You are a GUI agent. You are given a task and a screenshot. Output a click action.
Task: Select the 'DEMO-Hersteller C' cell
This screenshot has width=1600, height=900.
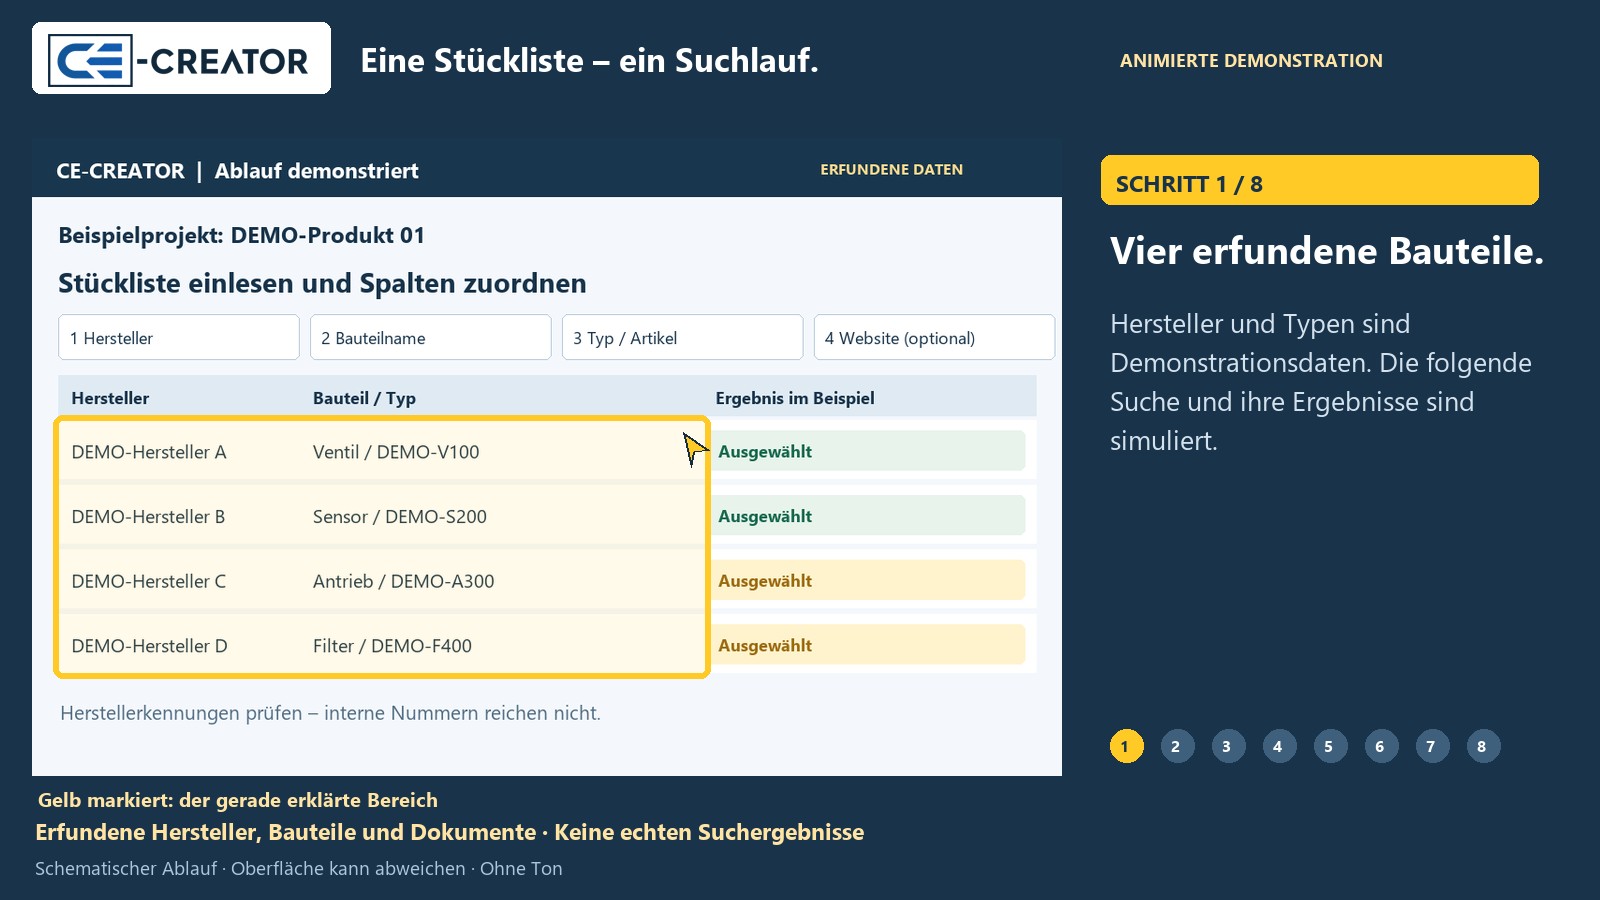pos(149,581)
